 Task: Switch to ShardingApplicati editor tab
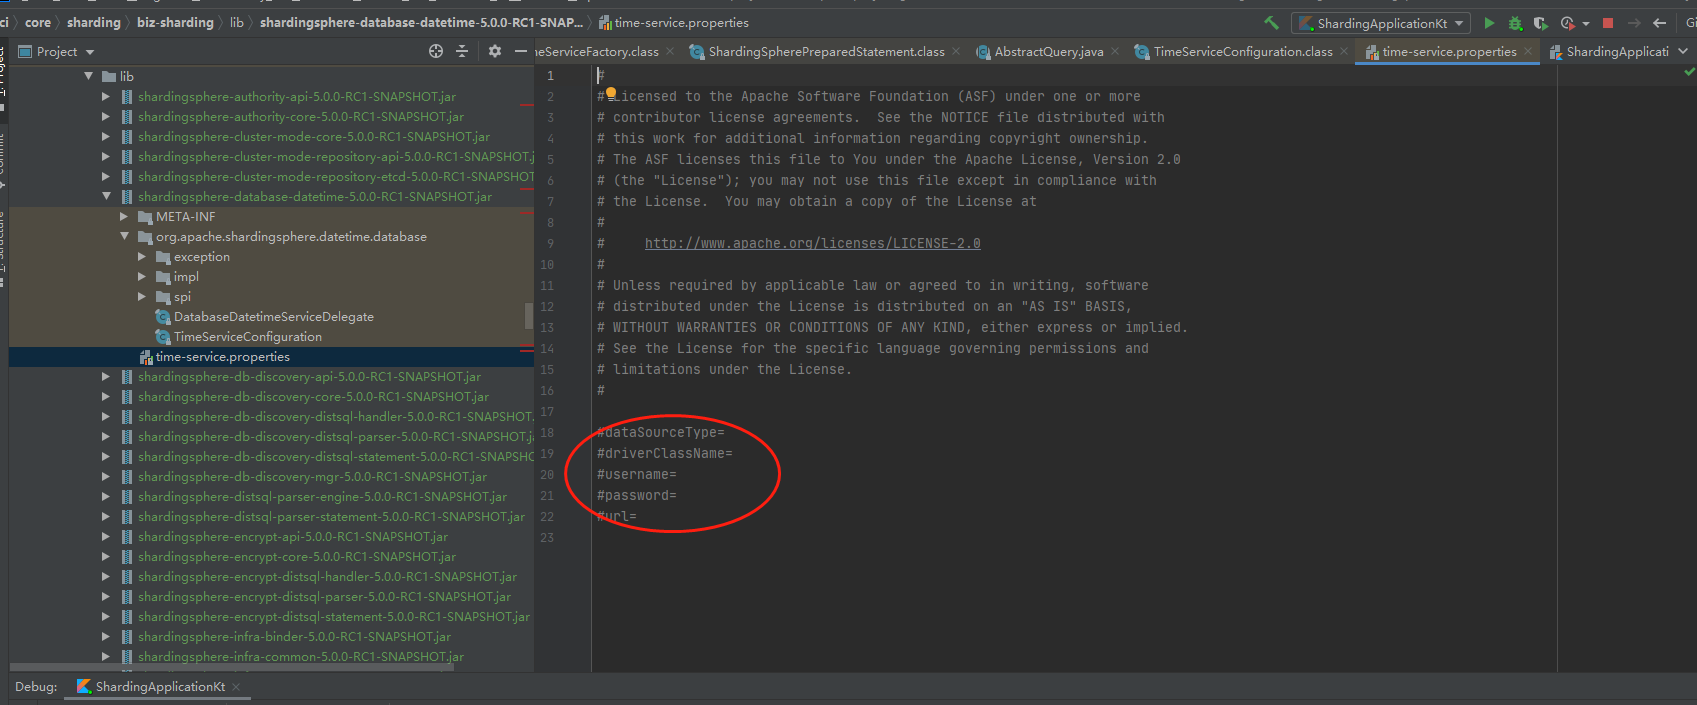(x=1609, y=51)
